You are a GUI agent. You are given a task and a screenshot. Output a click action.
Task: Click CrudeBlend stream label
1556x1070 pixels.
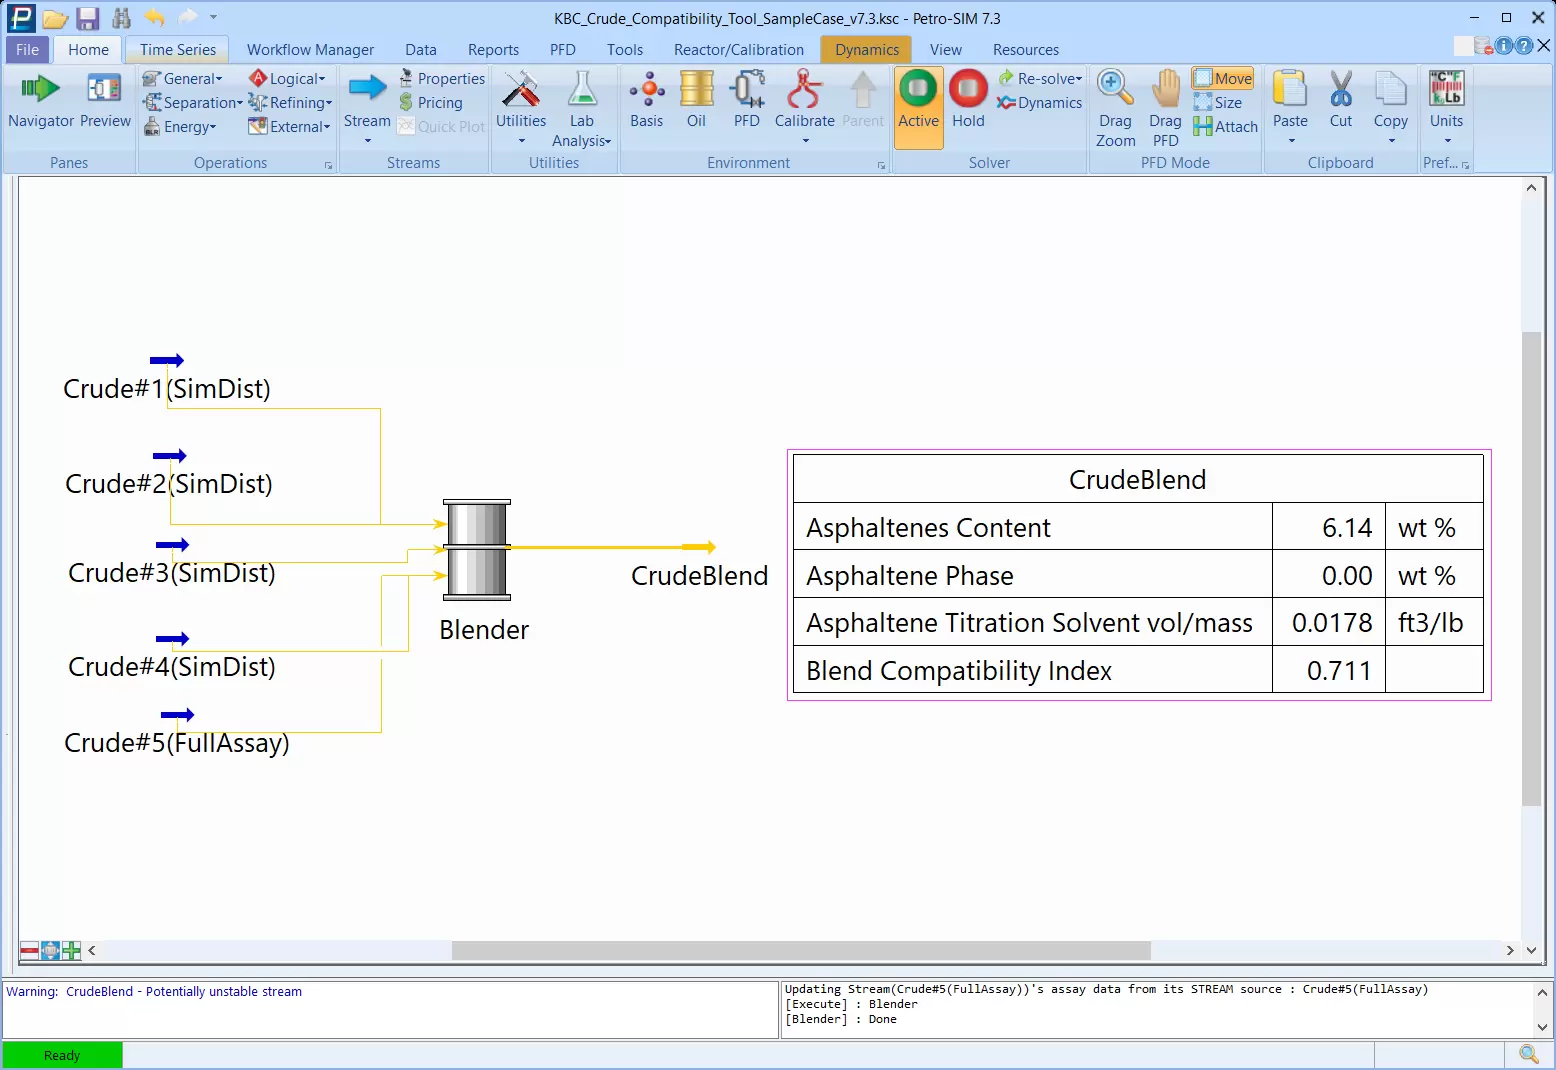(x=700, y=576)
